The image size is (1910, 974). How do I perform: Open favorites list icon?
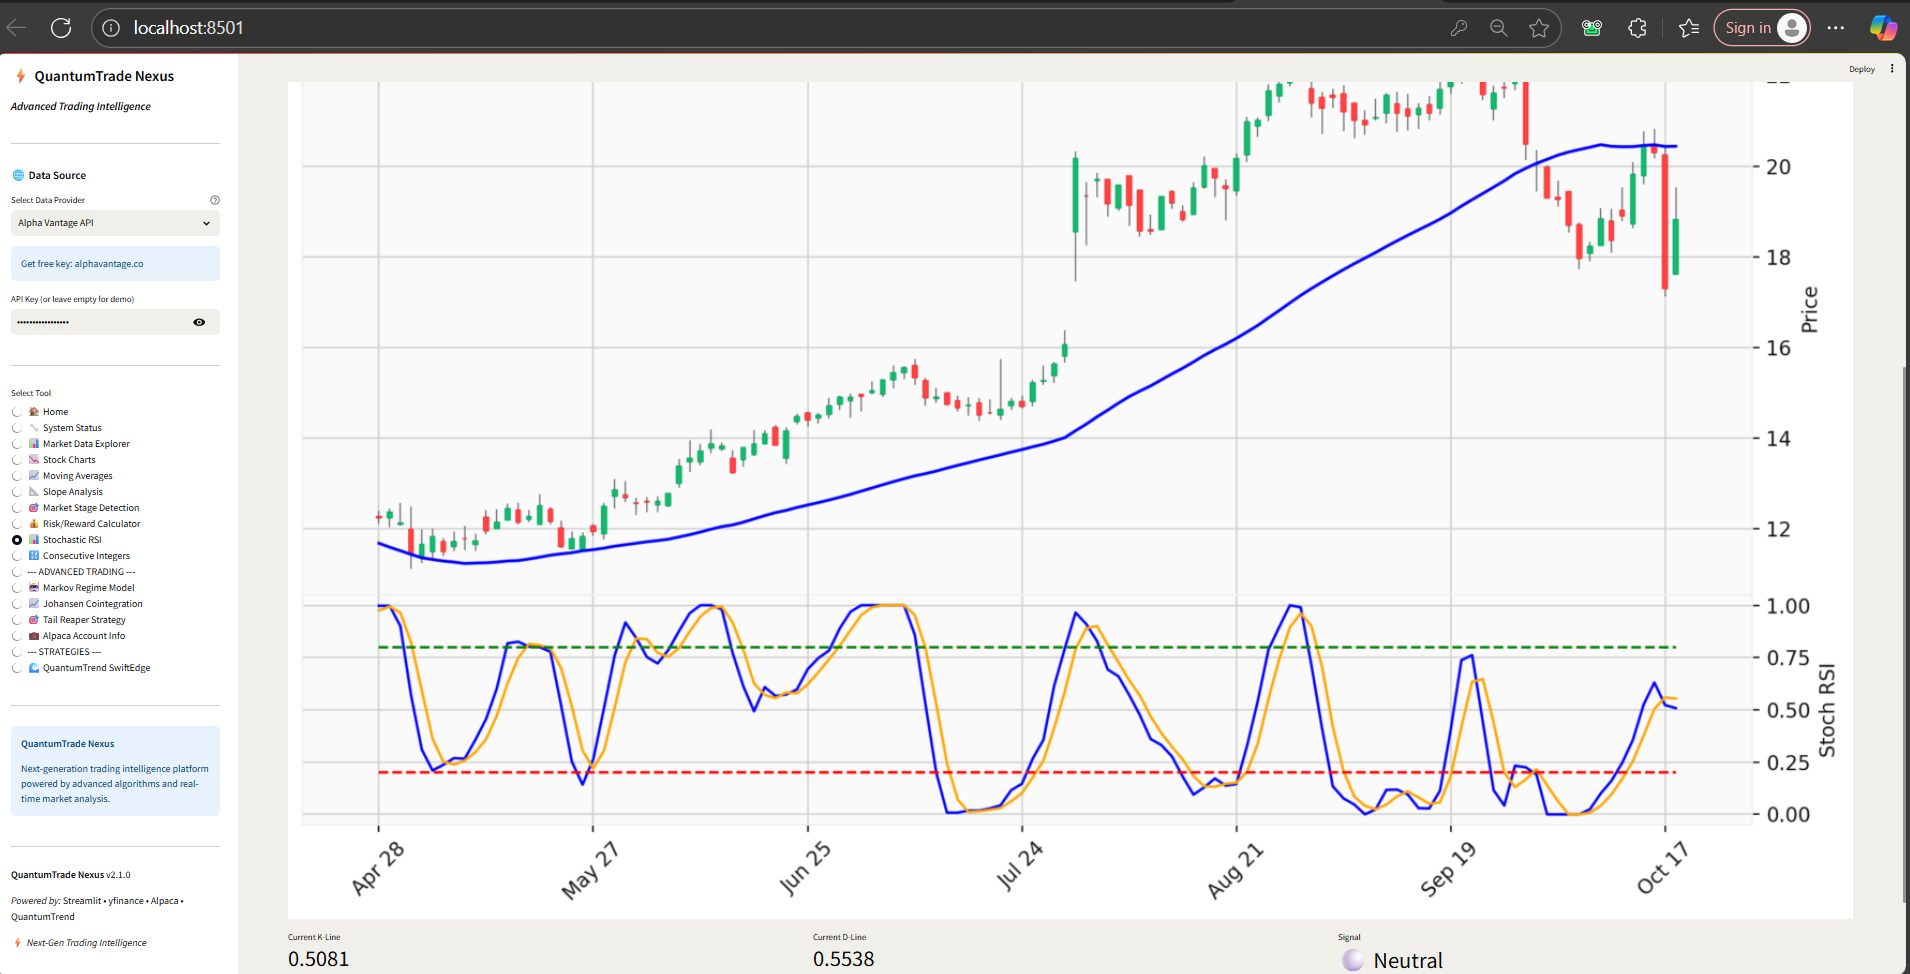(1689, 28)
